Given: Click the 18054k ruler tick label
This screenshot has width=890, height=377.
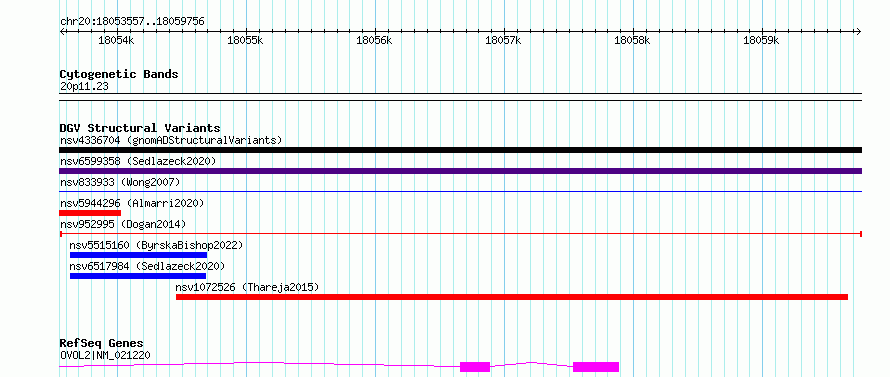Looking at the screenshot, I should (x=116, y=40).
